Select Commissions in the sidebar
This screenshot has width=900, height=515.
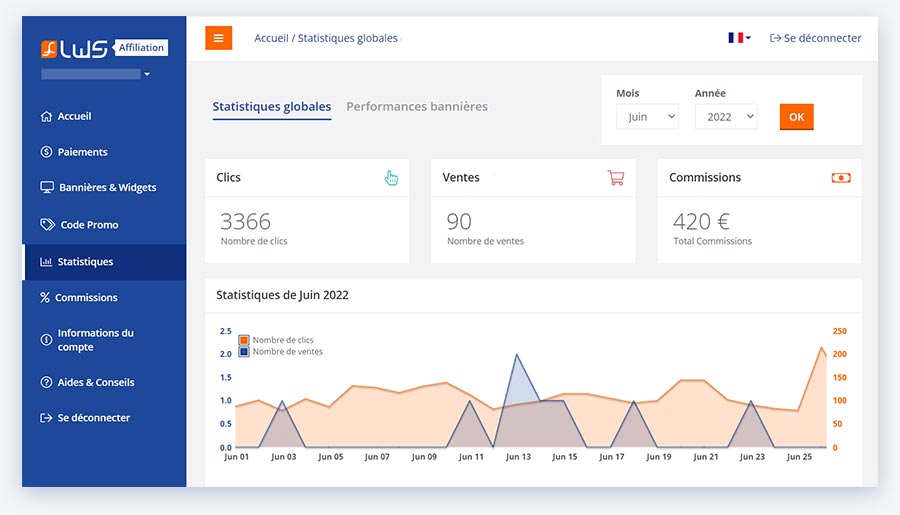86,297
